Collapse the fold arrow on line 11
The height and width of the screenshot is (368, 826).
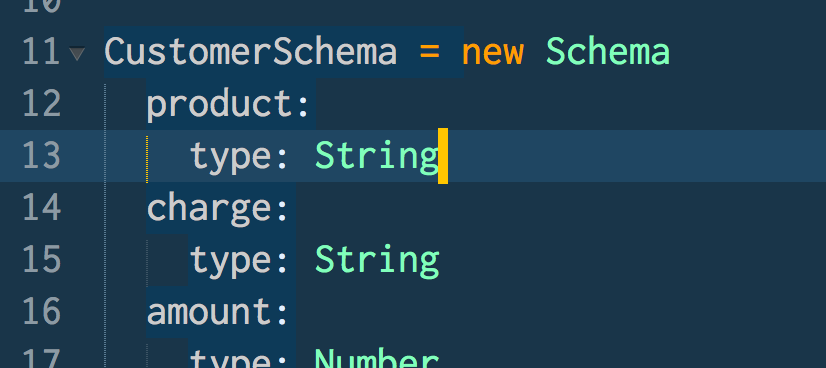pos(77,53)
